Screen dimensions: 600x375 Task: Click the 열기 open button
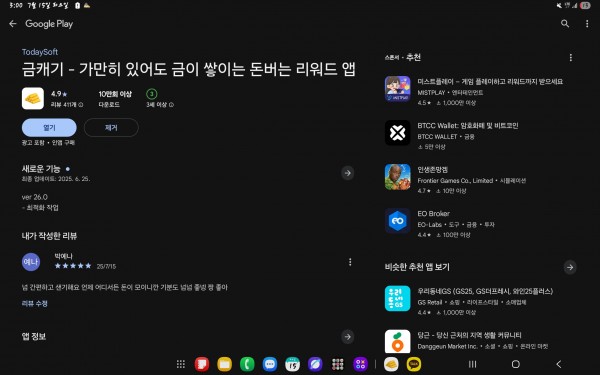coord(49,127)
